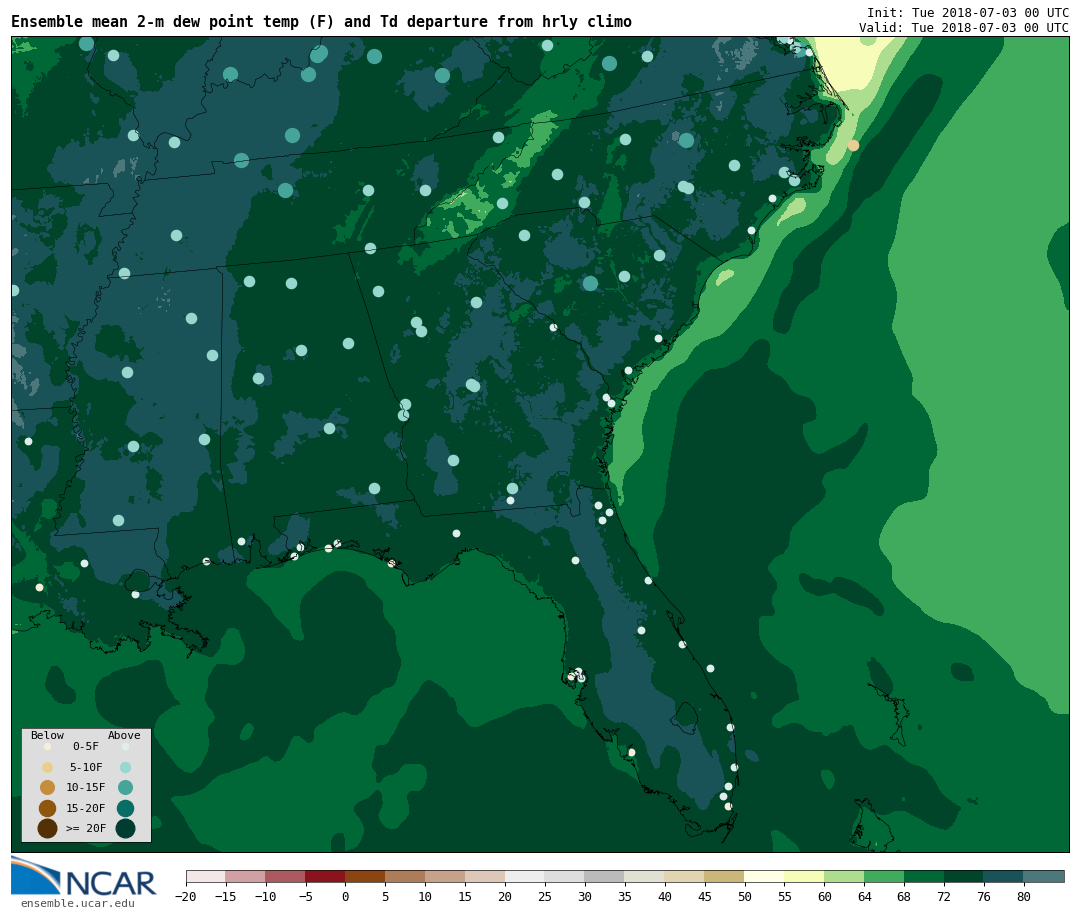Pick the 10-15F Below legend circle

47,787
